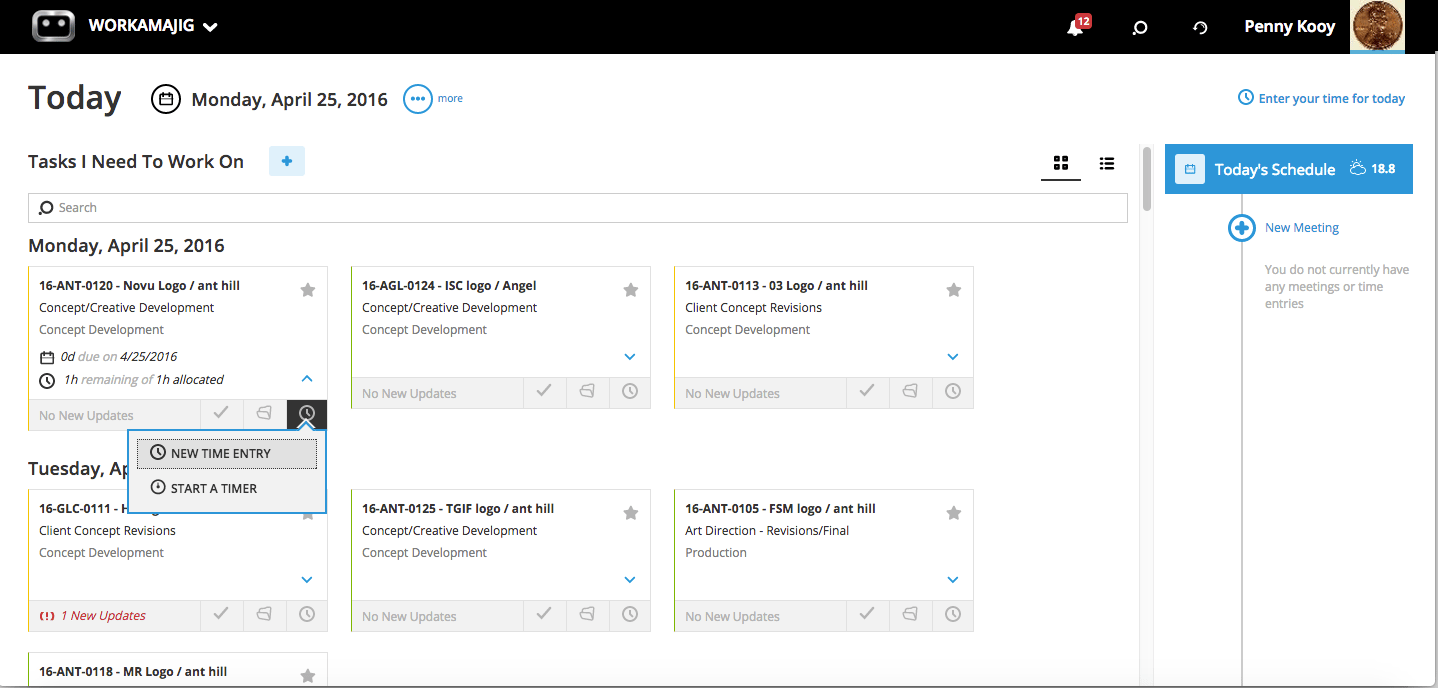The height and width of the screenshot is (688, 1438).
Task: Click the search magnifier in the top bar
Action: coord(1139,27)
